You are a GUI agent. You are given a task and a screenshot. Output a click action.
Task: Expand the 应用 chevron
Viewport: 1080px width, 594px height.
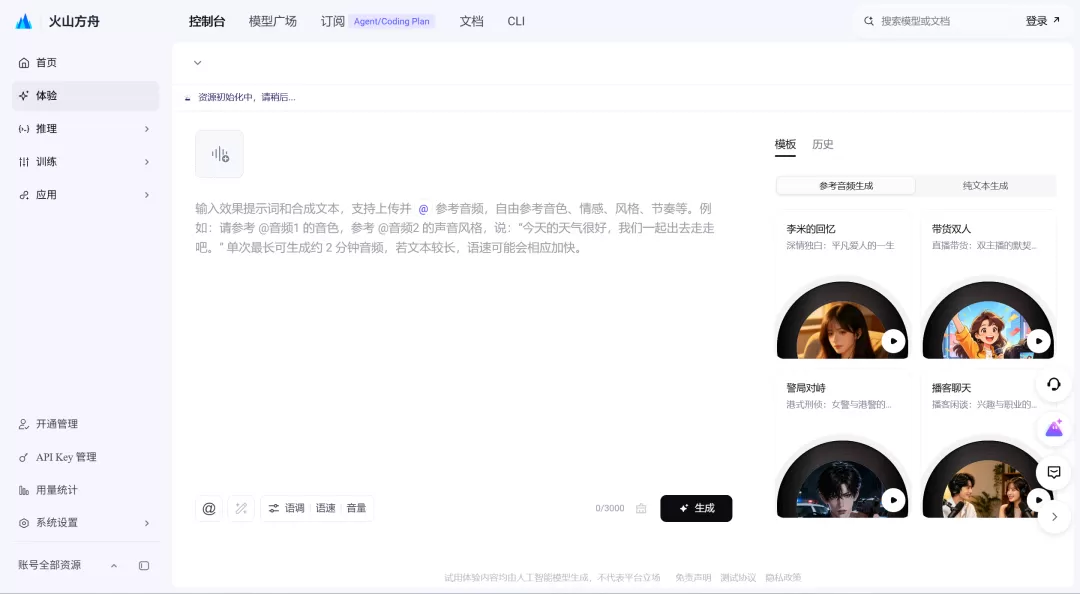tap(147, 195)
